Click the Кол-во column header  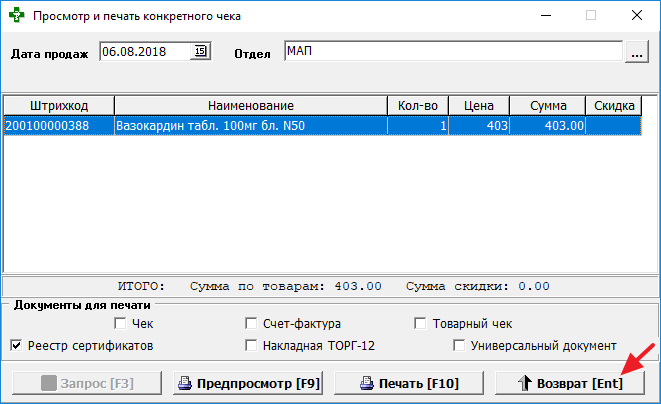coord(418,105)
